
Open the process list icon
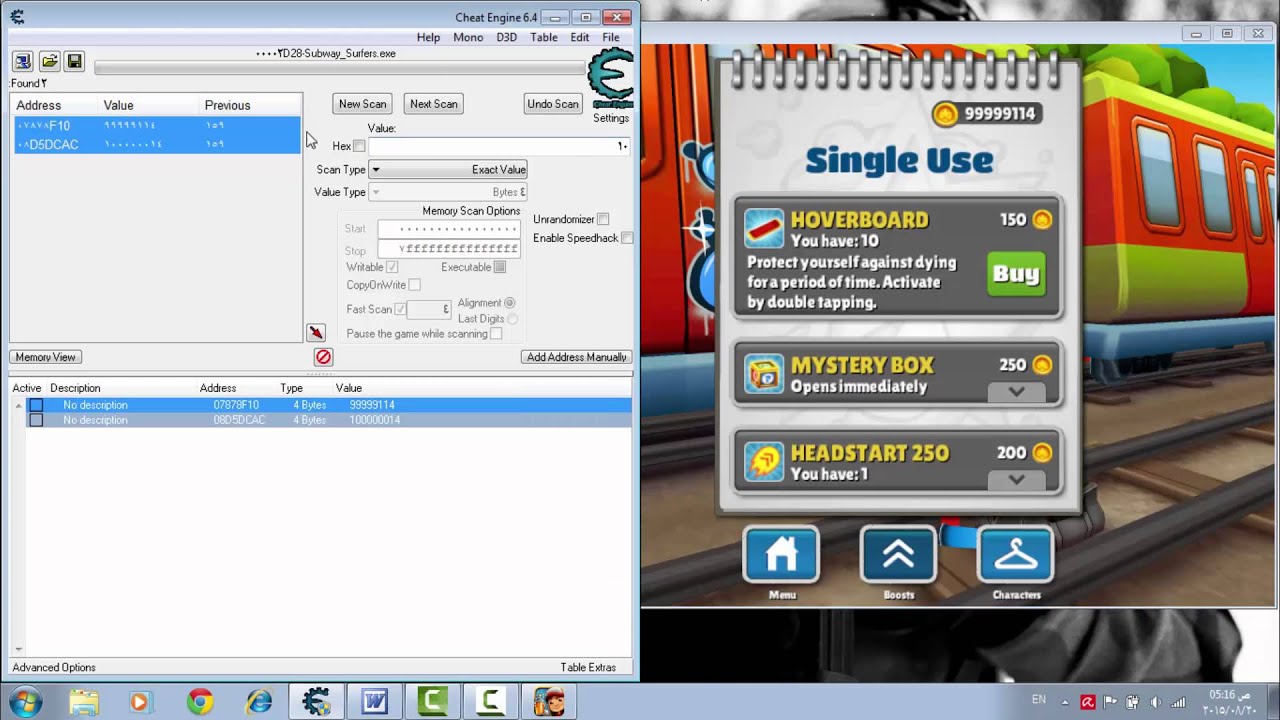pos(23,62)
